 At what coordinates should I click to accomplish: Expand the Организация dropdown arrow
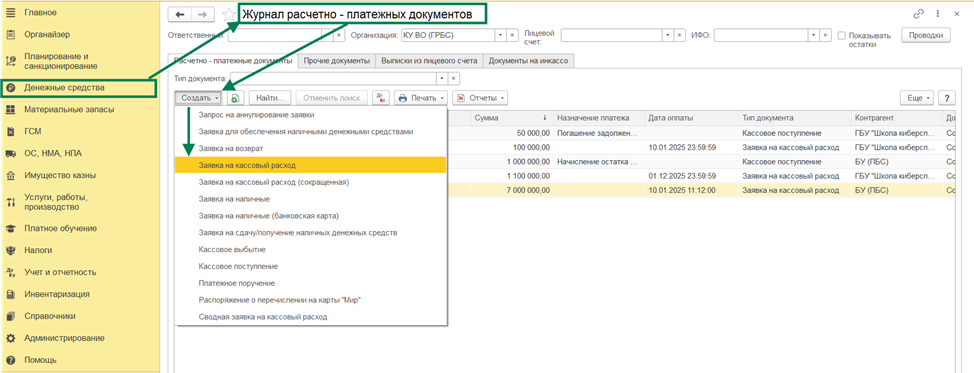500,35
